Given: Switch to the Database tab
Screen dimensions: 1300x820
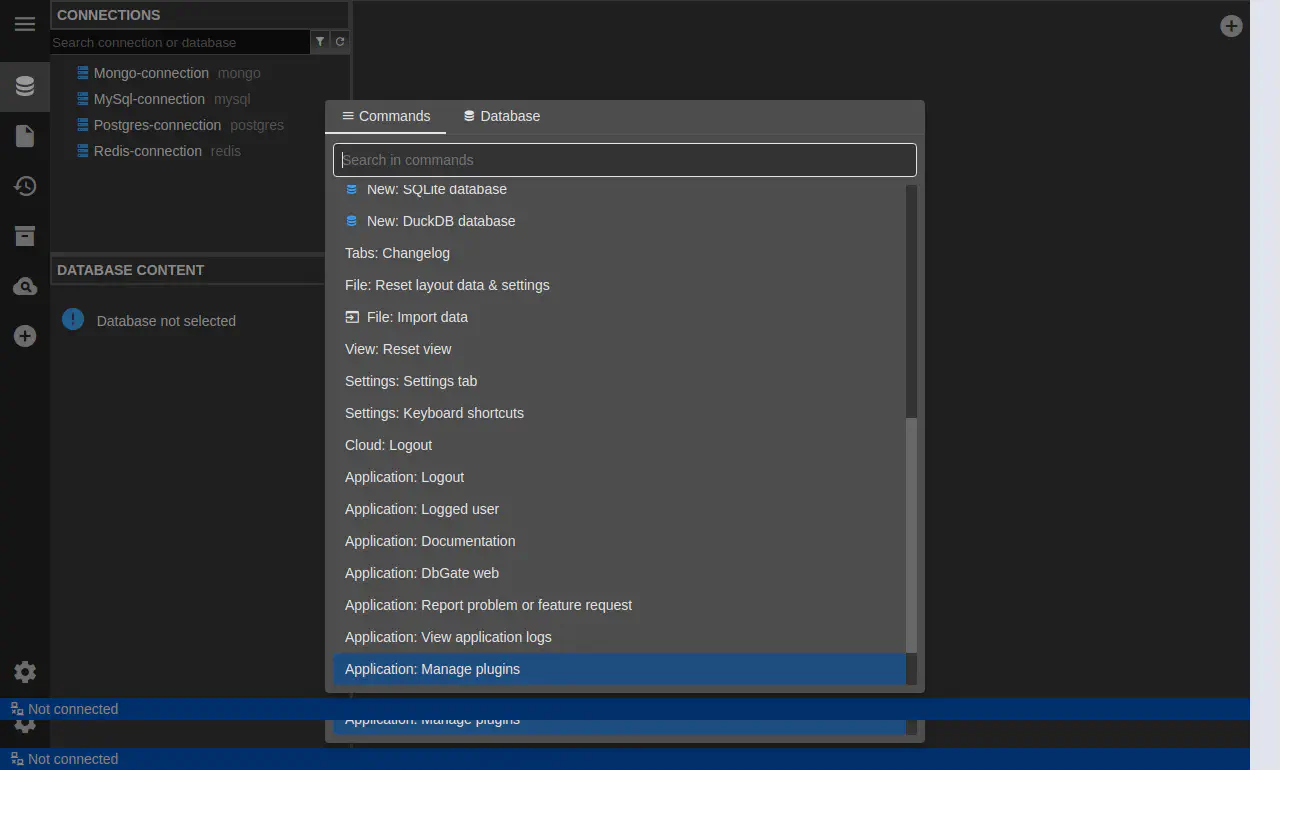Looking at the screenshot, I should pos(501,116).
